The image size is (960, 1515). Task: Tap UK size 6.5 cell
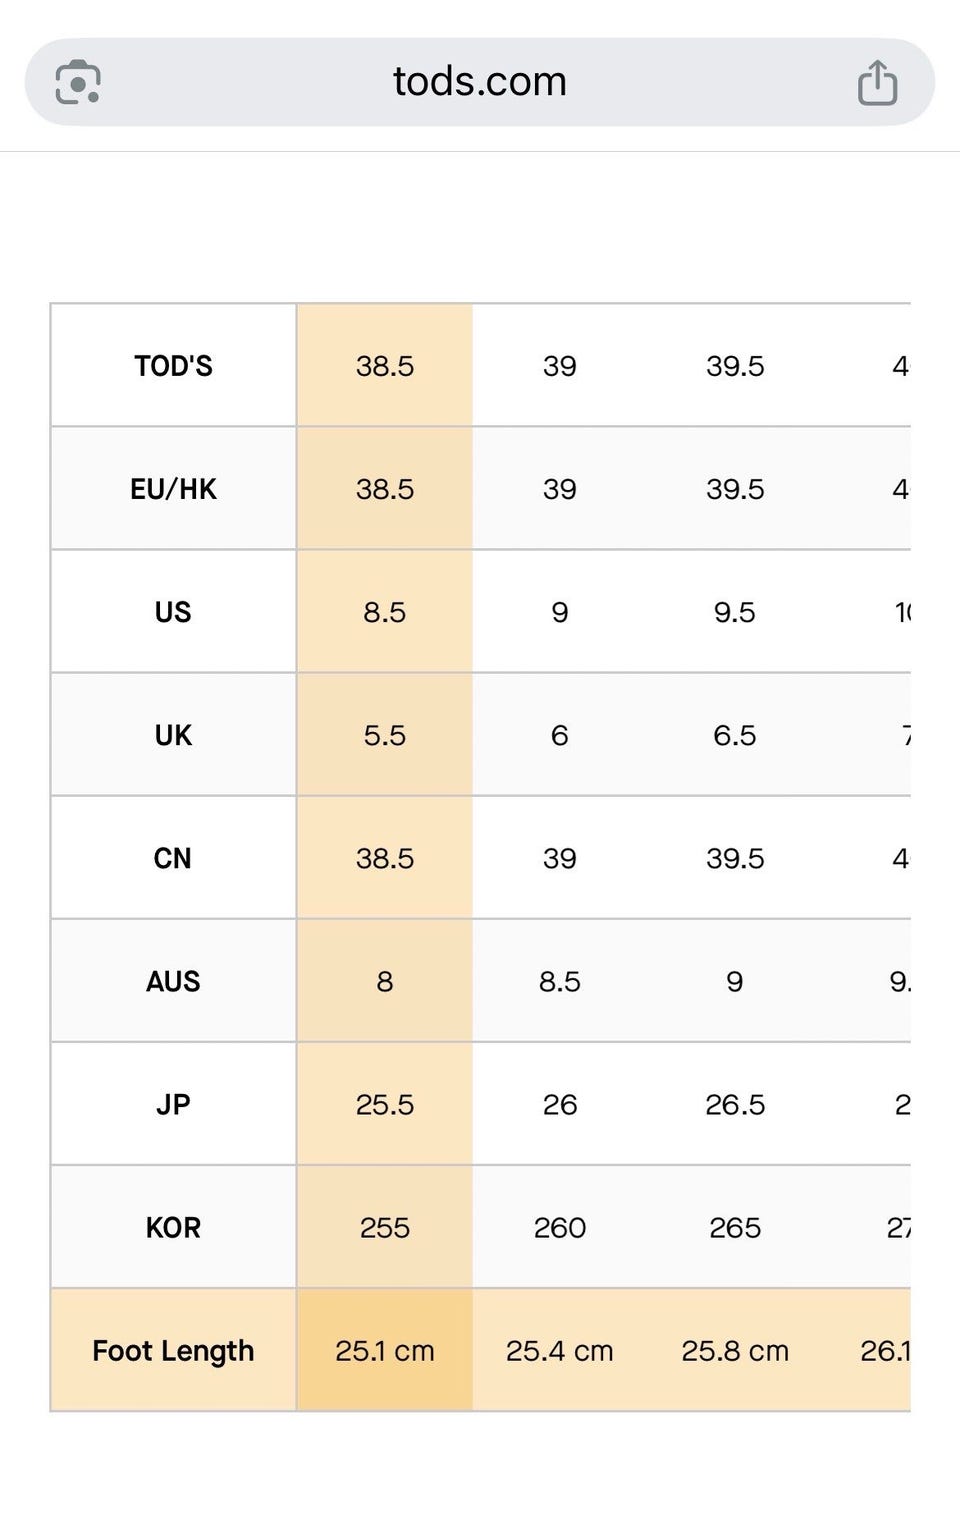(x=735, y=735)
